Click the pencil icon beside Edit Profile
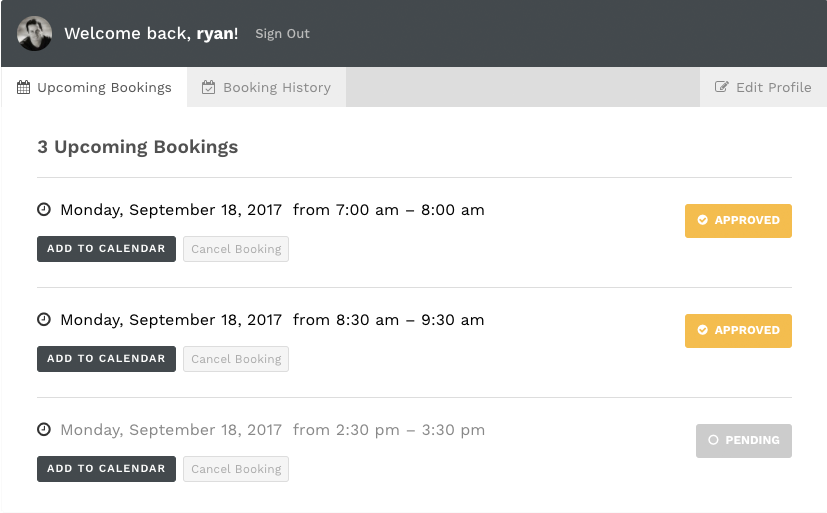This screenshot has width=827, height=513. point(722,87)
